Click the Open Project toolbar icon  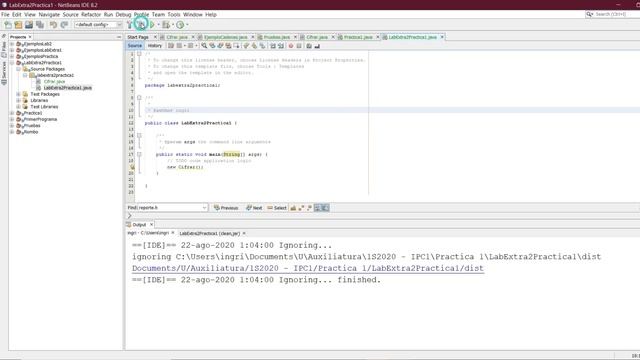click(29, 25)
